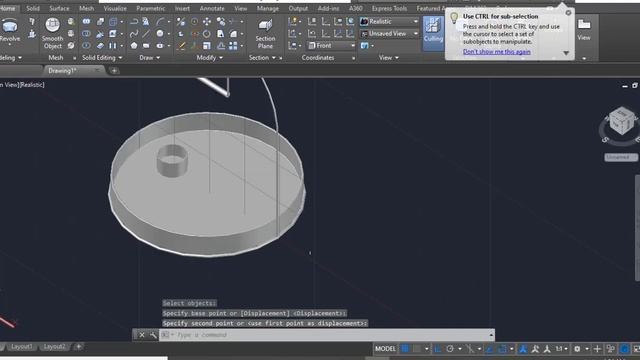Expand the Modify panel
Screen dimensions: 640x360
click(210, 58)
